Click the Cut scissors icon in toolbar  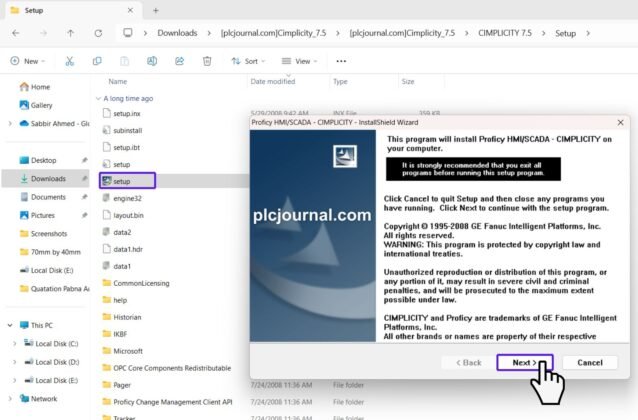click(69, 61)
